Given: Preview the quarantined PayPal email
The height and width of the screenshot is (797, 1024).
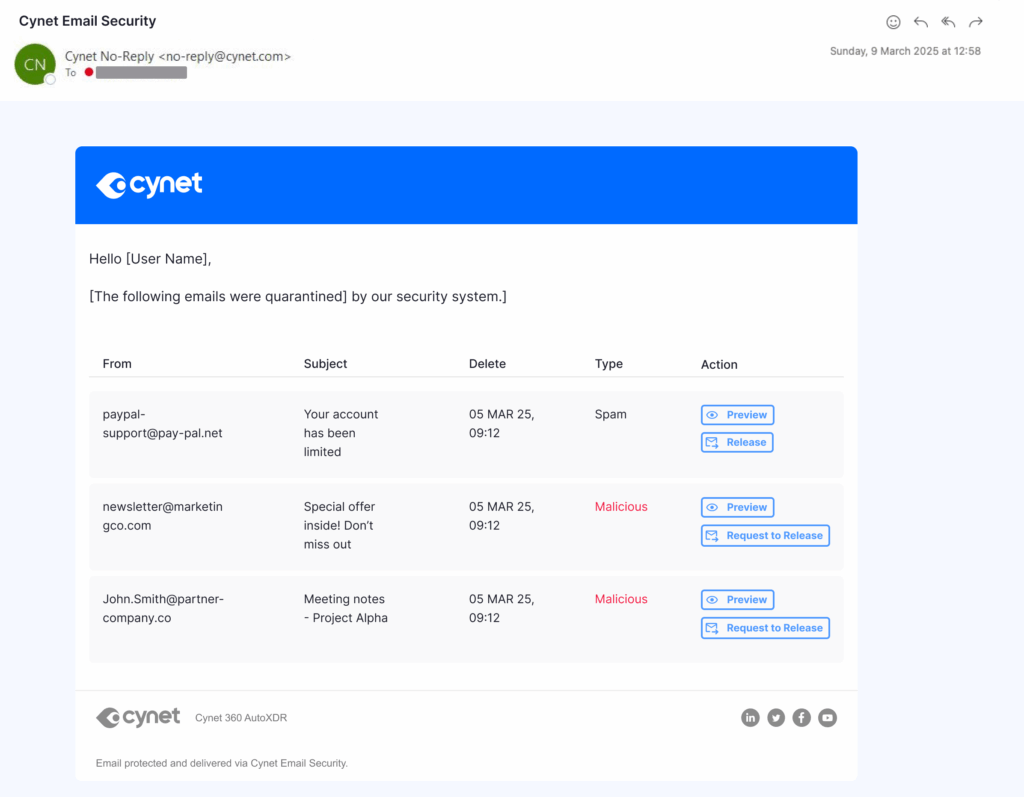Looking at the screenshot, I should pyautogui.click(x=737, y=414).
